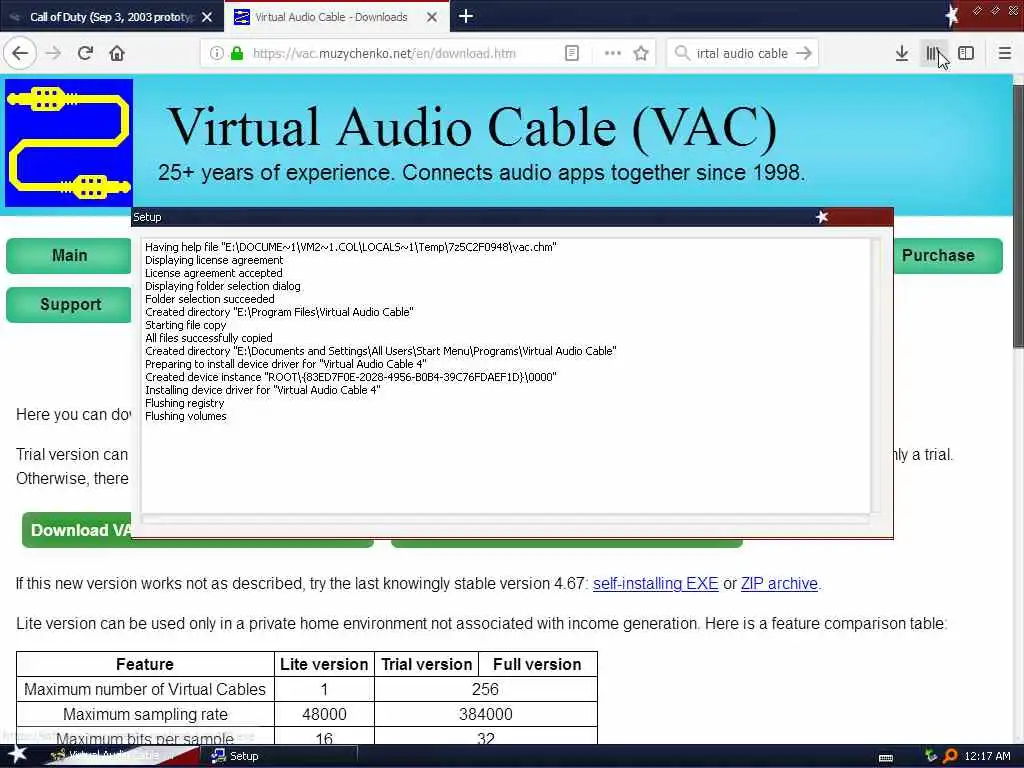
Task: Select 'Flushing volumes' log line
Action: (185, 416)
